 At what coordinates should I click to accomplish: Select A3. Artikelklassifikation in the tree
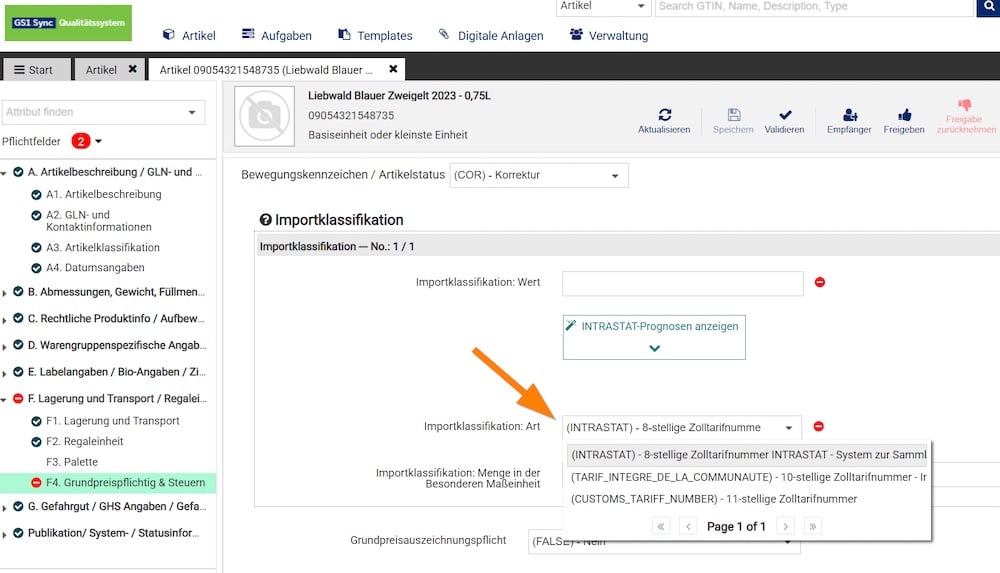(x=102, y=247)
